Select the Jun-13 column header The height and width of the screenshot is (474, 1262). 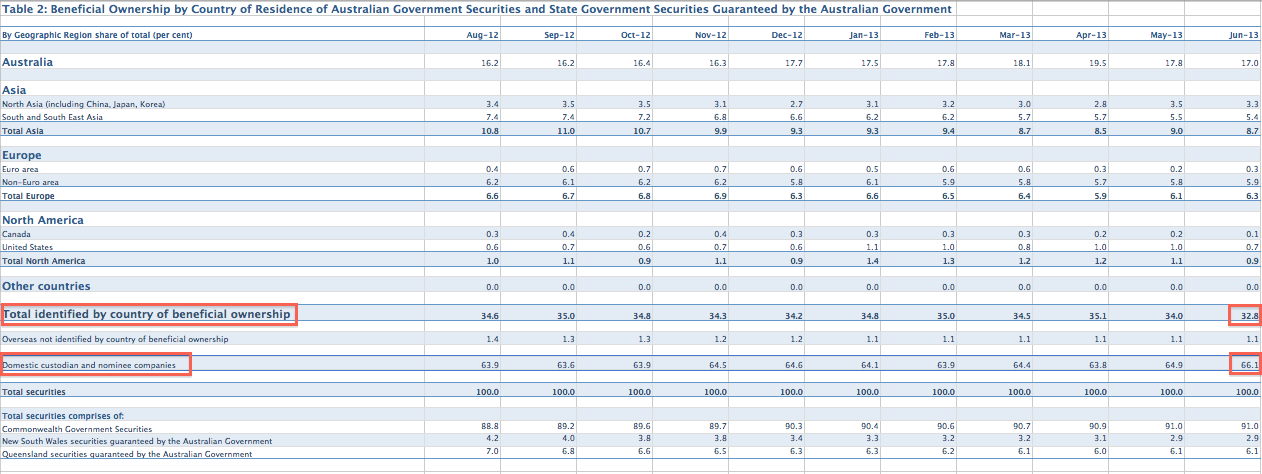[x=1243, y=35]
